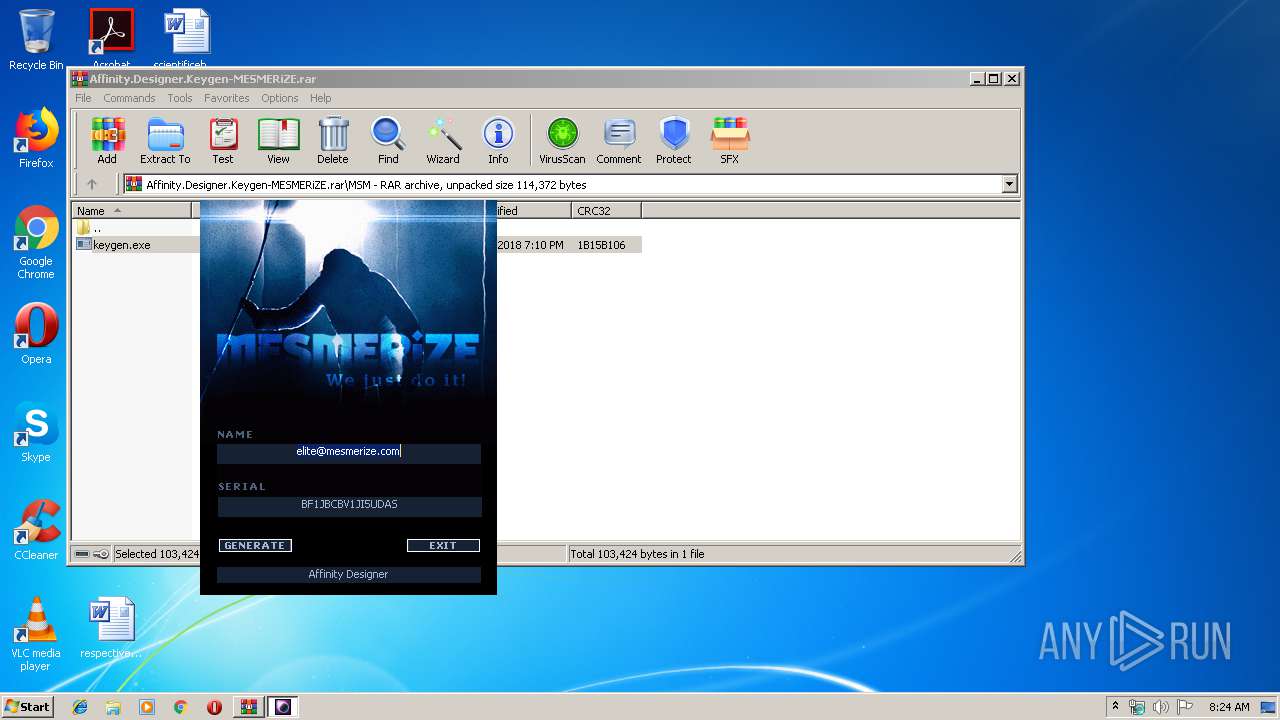
Task: Click the EXIT button in keygen
Action: (x=443, y=545)
